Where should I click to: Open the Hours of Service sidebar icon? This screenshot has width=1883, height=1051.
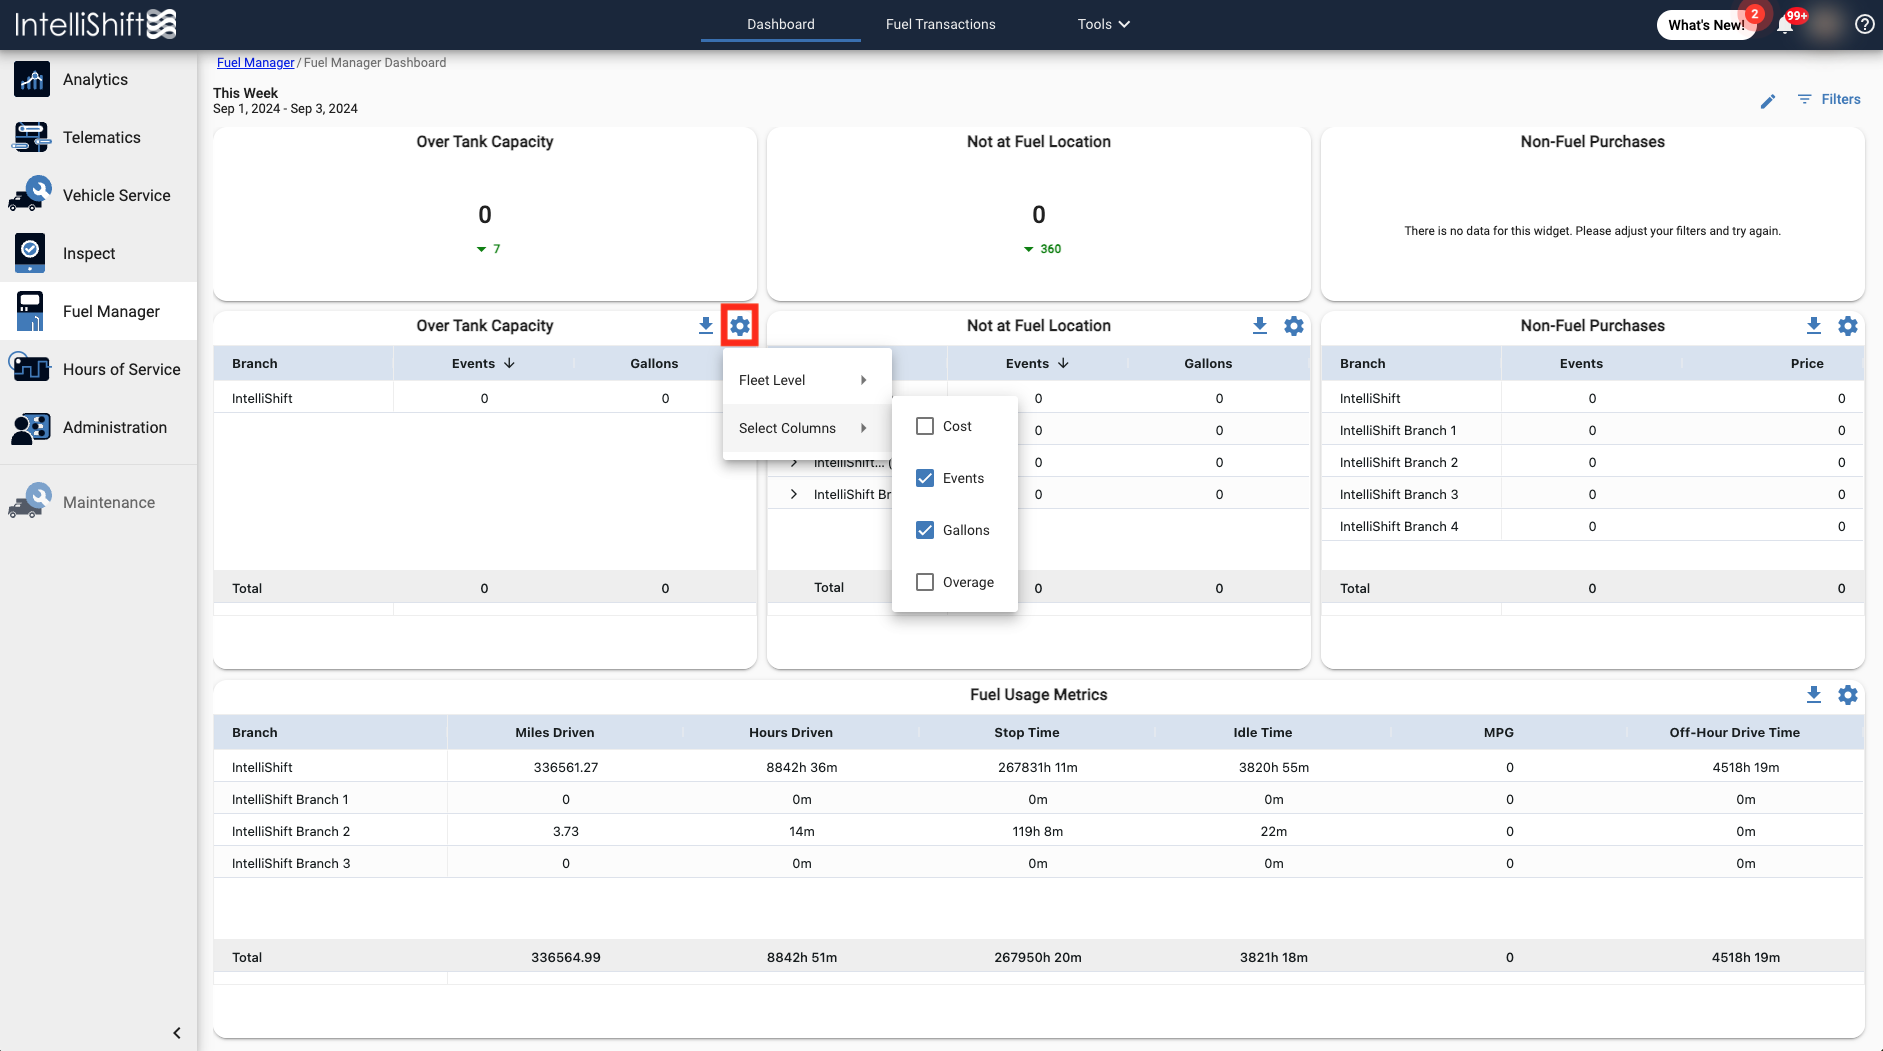coord(30,369)
